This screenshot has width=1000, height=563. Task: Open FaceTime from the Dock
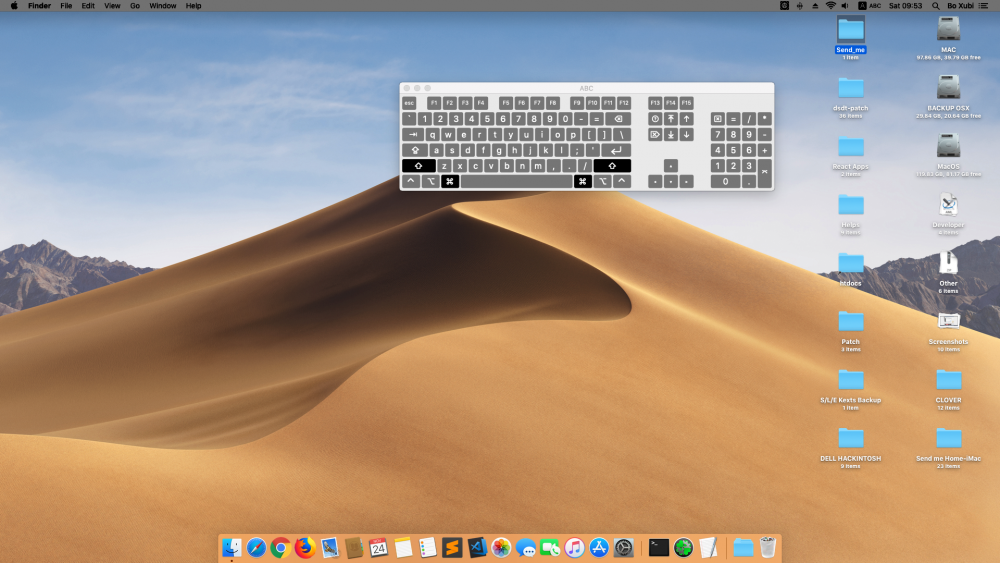point(550,548)
